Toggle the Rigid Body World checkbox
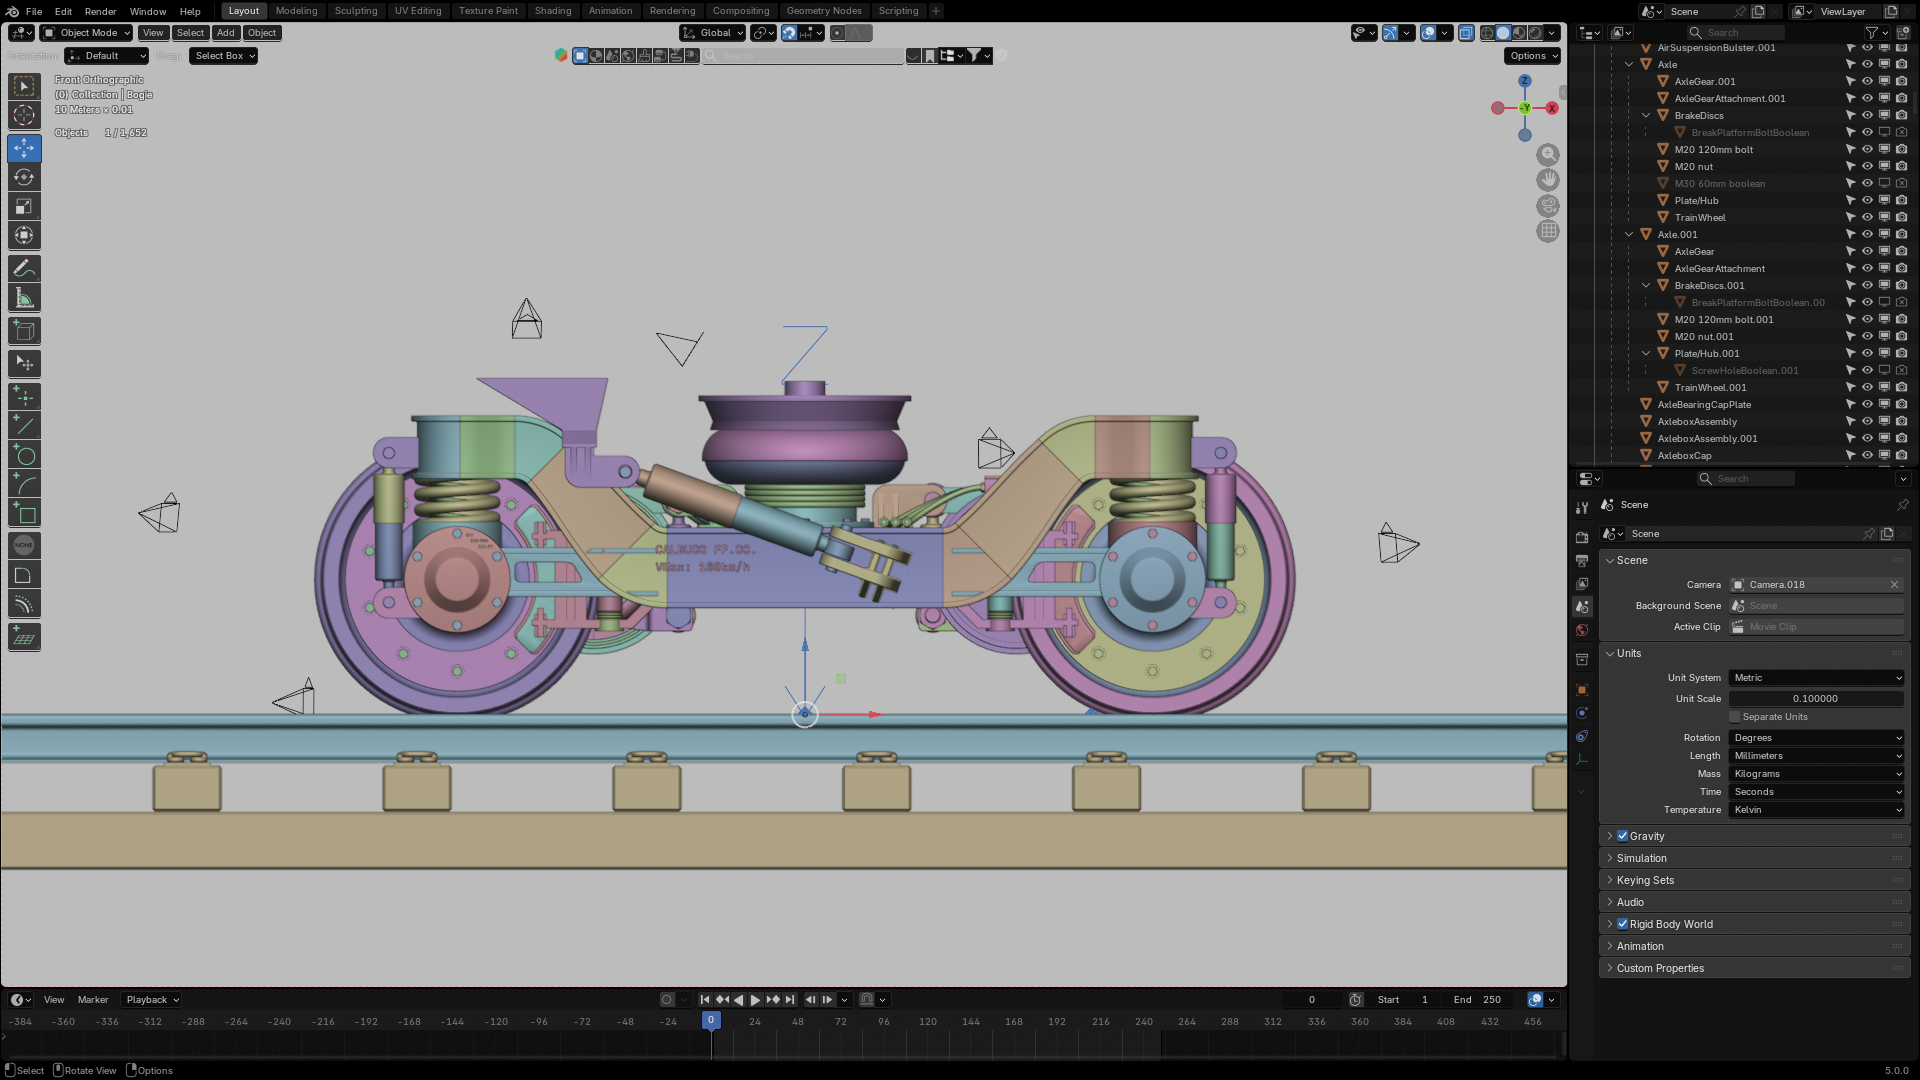Image resolution: width=1920 pixels, height=1080 pixels. (x=1623, y=924)
